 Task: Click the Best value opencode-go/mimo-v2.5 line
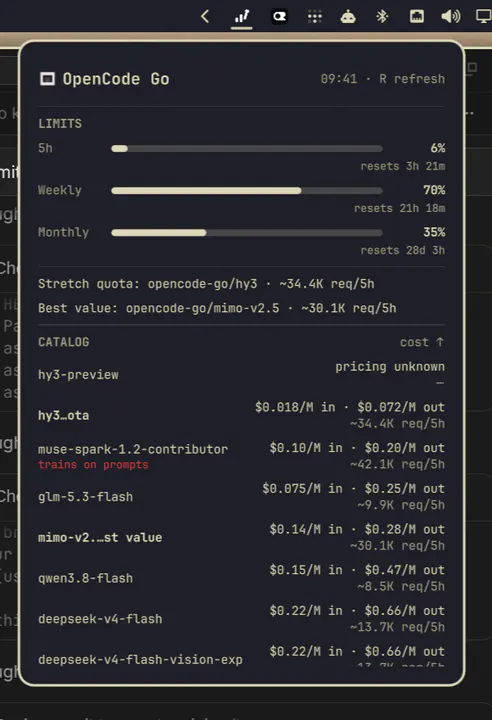217,308
